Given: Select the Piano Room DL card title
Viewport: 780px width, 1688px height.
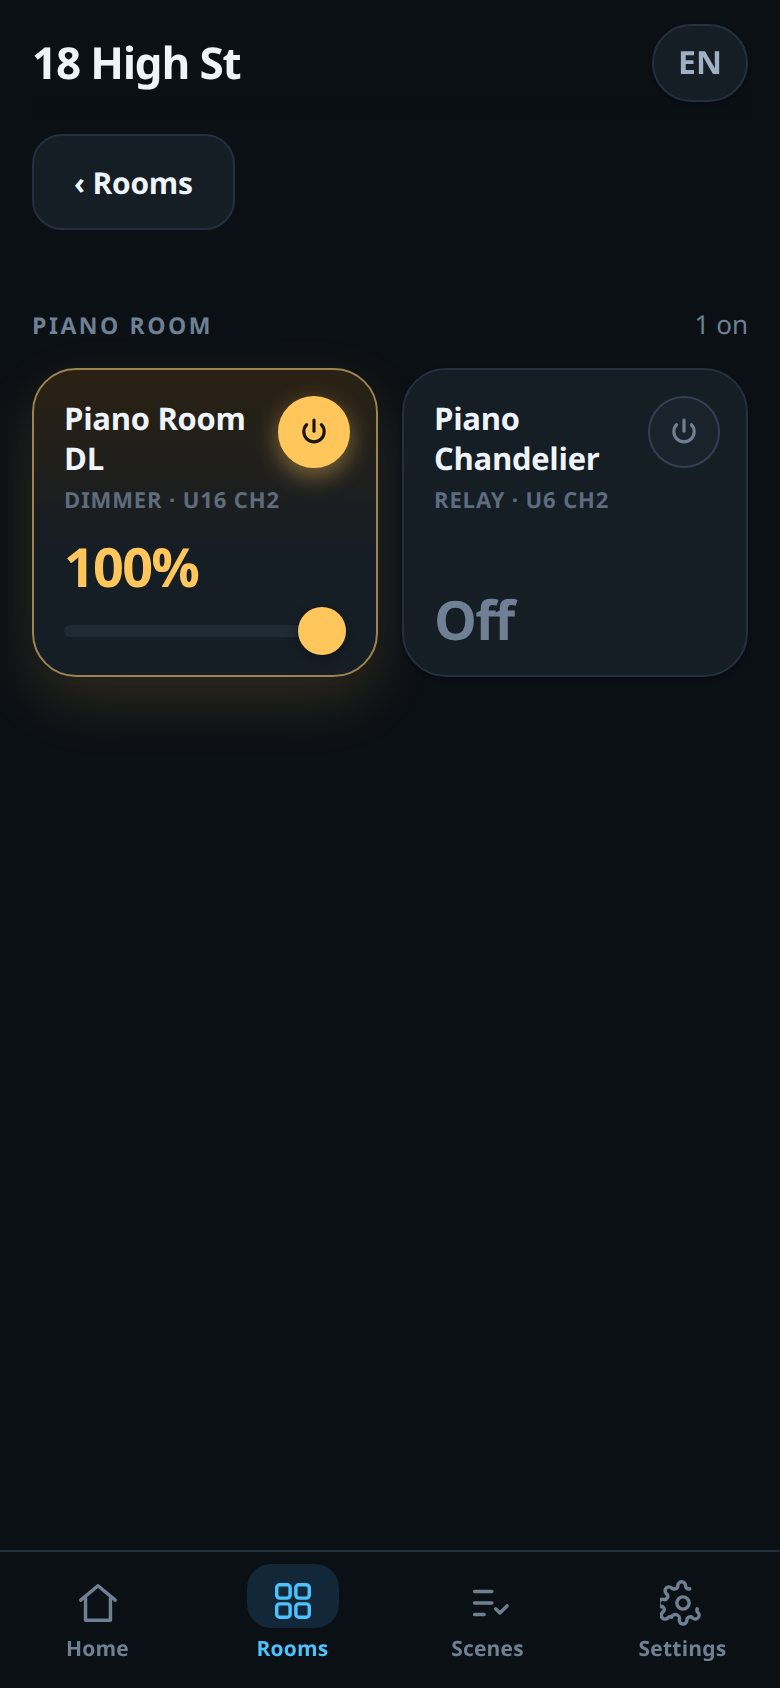Looking at the screenshot, I should click(x=155, y=439).
